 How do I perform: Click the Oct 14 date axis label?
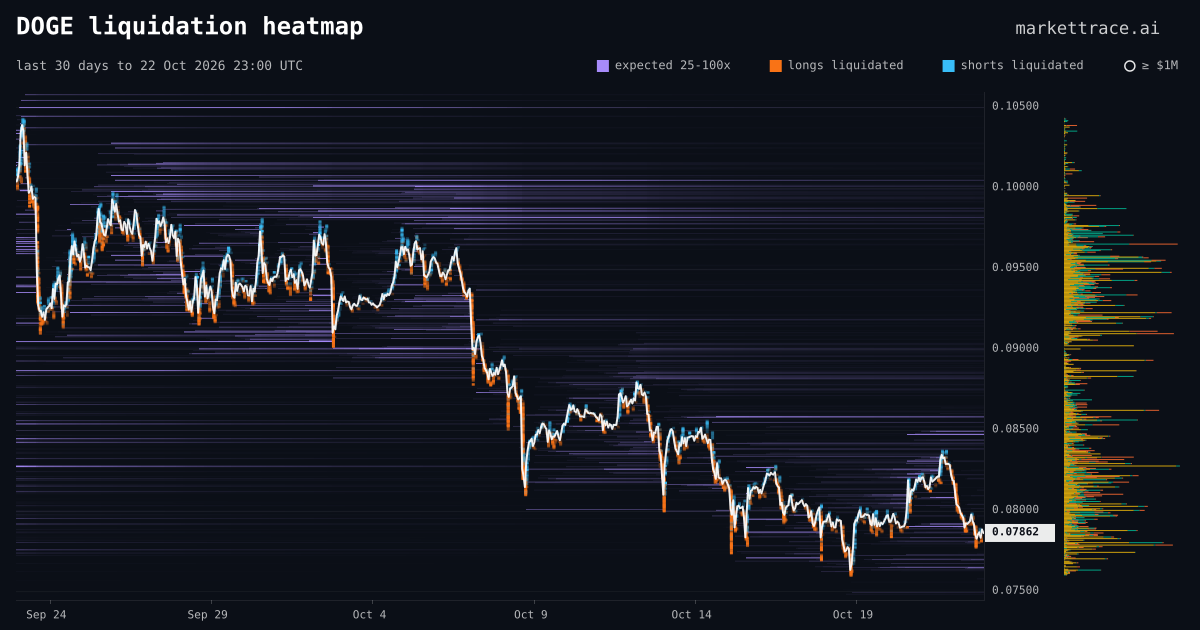(x=691, y=614)
